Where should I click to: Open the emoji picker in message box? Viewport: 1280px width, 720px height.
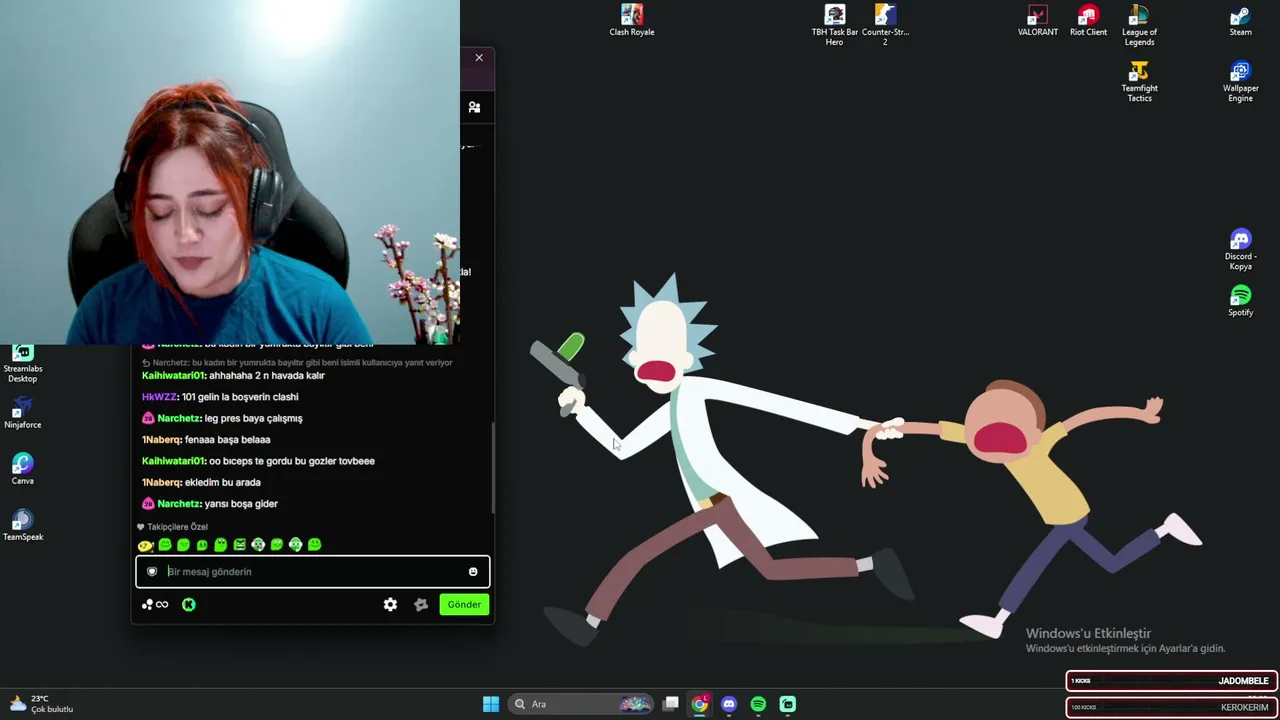coord(473,572)
